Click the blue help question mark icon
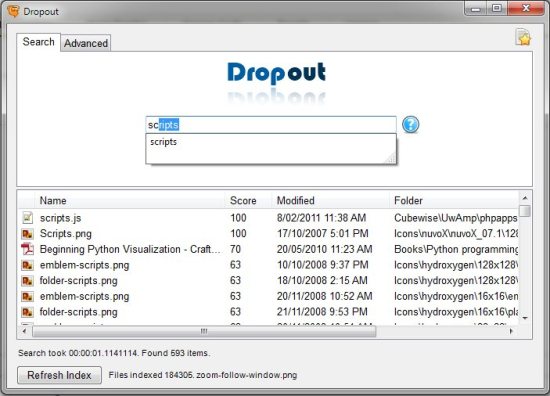Screen dimensions: 550x396 (410, 125)
